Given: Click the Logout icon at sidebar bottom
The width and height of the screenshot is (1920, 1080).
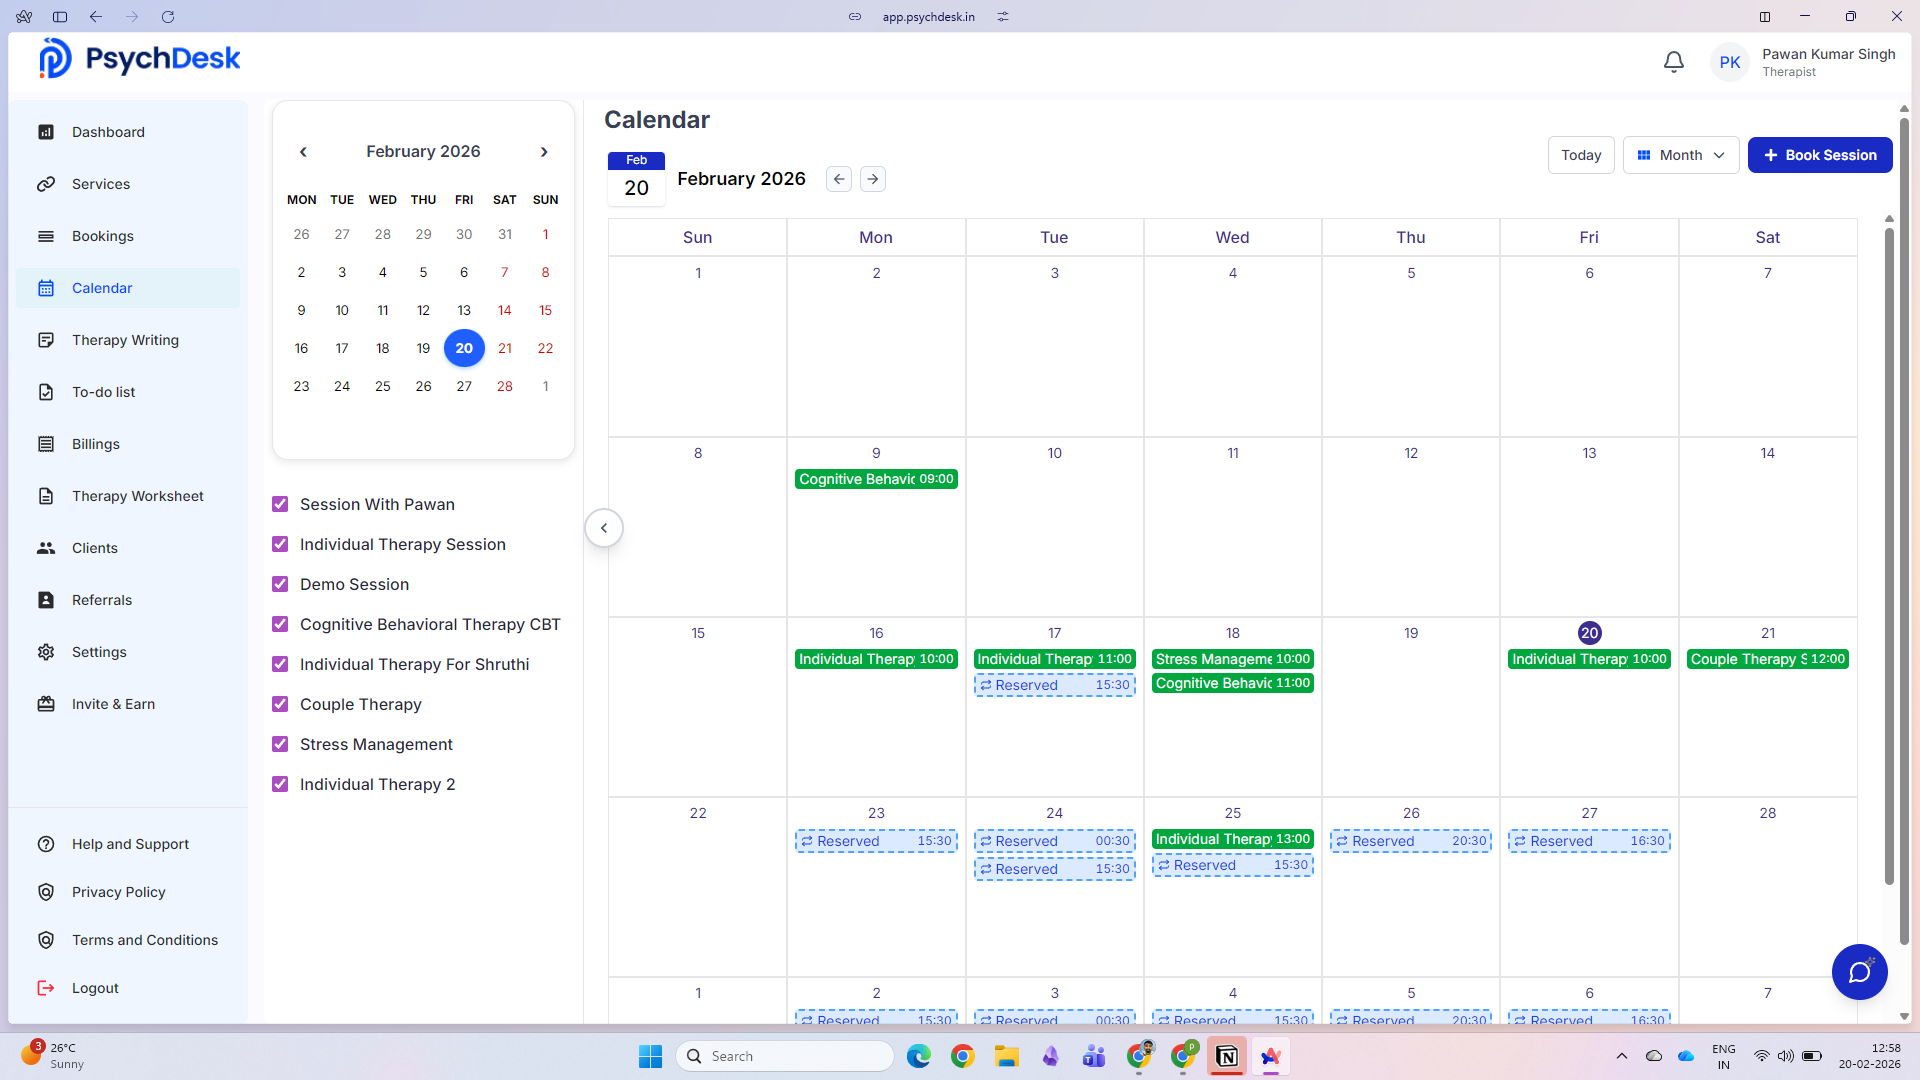Looking at the screenshot, I should [x=46, y=988].
